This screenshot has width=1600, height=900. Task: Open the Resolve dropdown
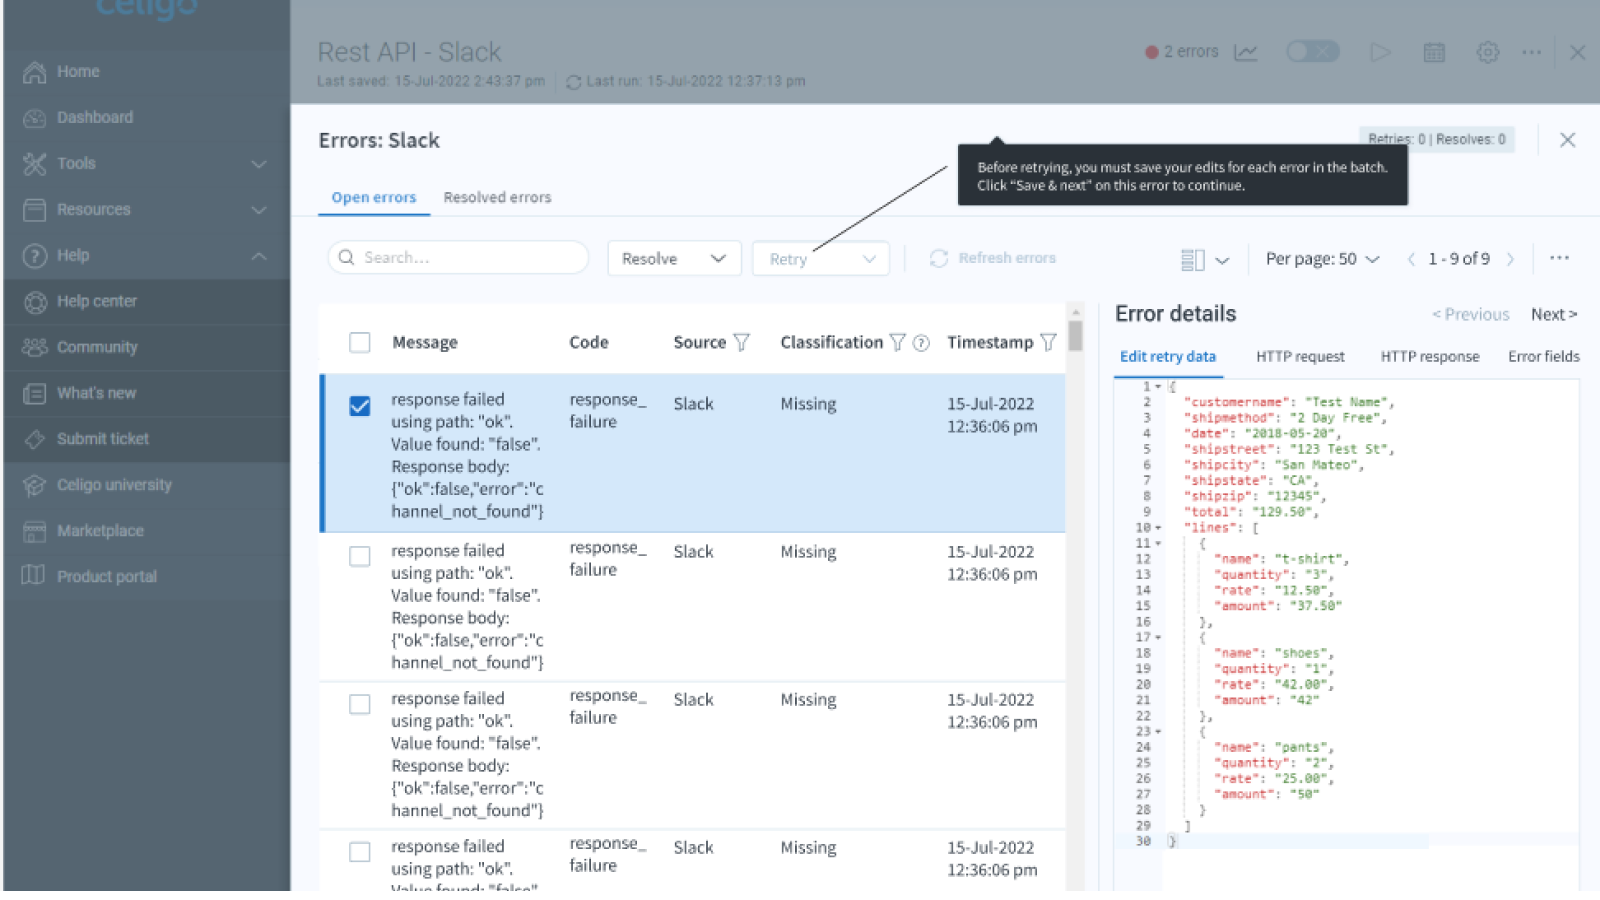pos(674,259)
